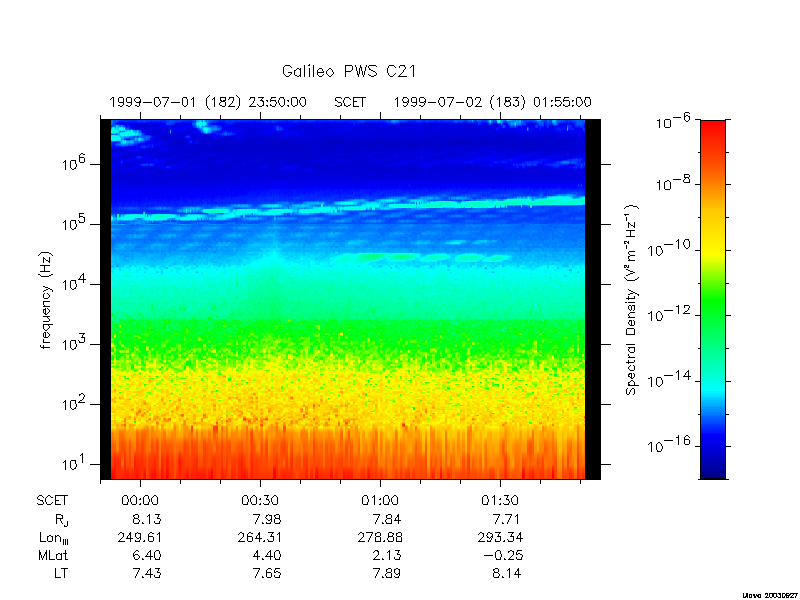
Task: Click the LT value 7.65
Action: pos(267,573)
